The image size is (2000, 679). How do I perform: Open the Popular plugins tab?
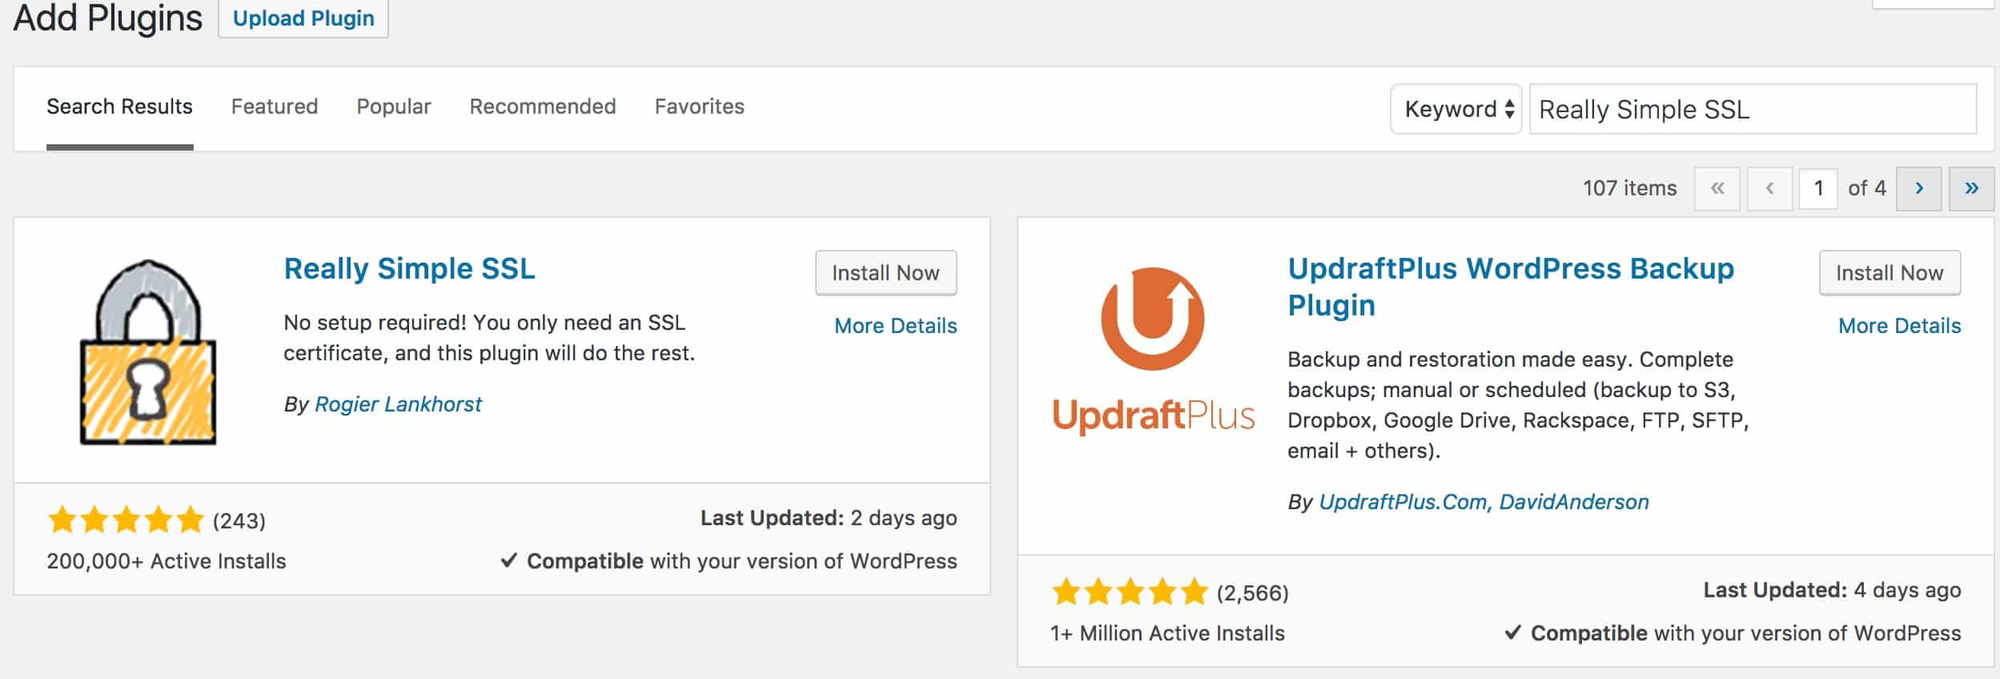(x=393, y=106)
